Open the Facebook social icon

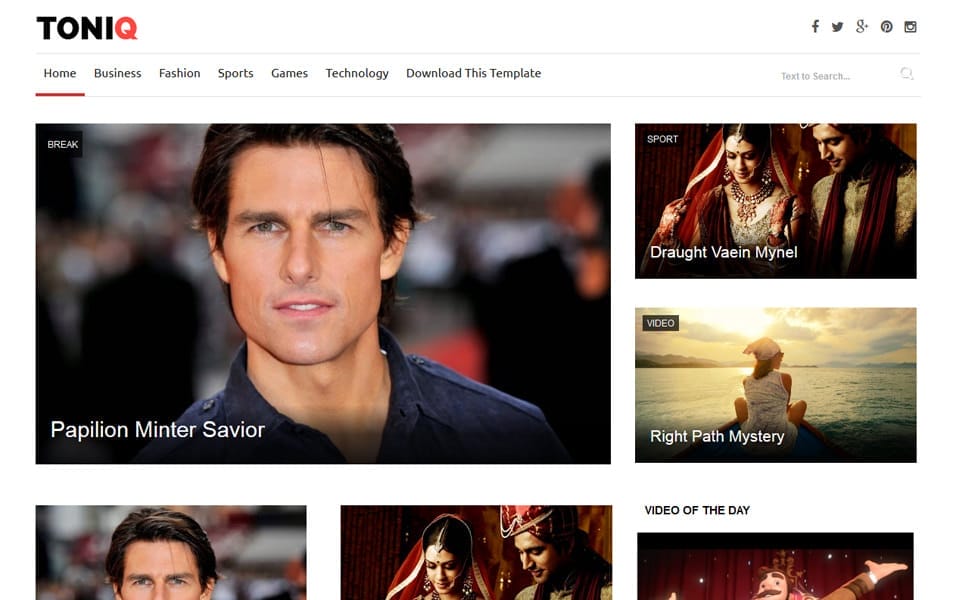pyautogui.click(x=815, y=27)
